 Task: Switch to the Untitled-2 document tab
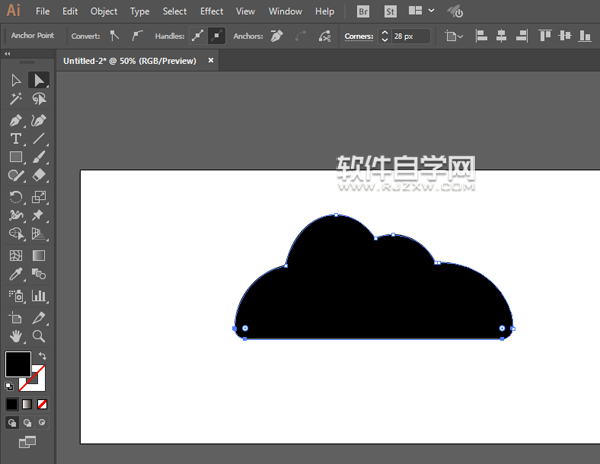pos(132,60)
